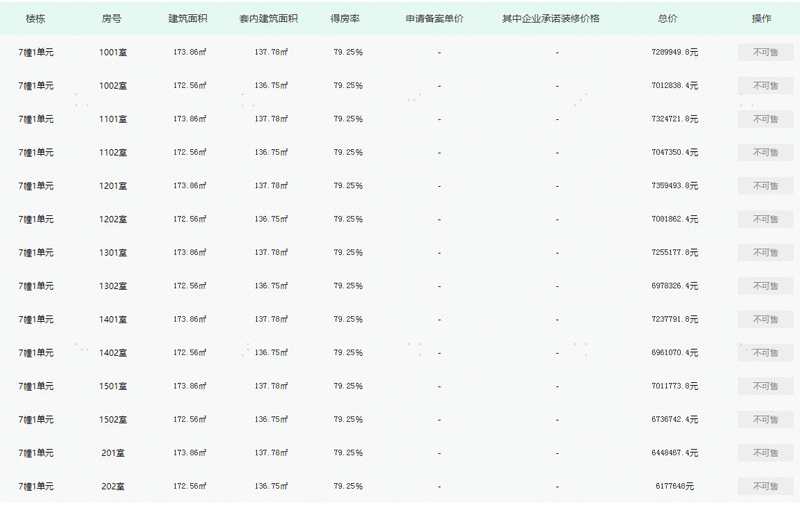
Task: Click the 得房率 column header
Action: point(346,19)
